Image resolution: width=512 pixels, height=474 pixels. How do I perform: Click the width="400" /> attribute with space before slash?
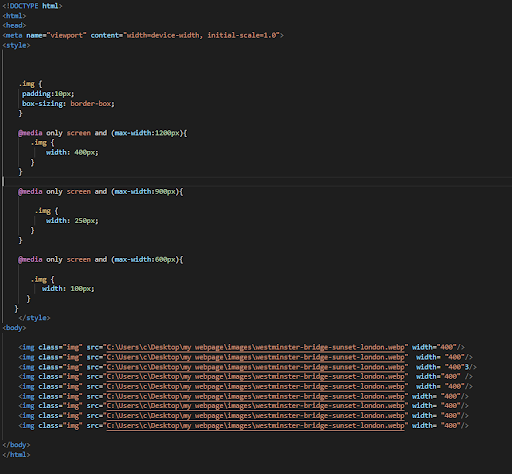(444, 376)
